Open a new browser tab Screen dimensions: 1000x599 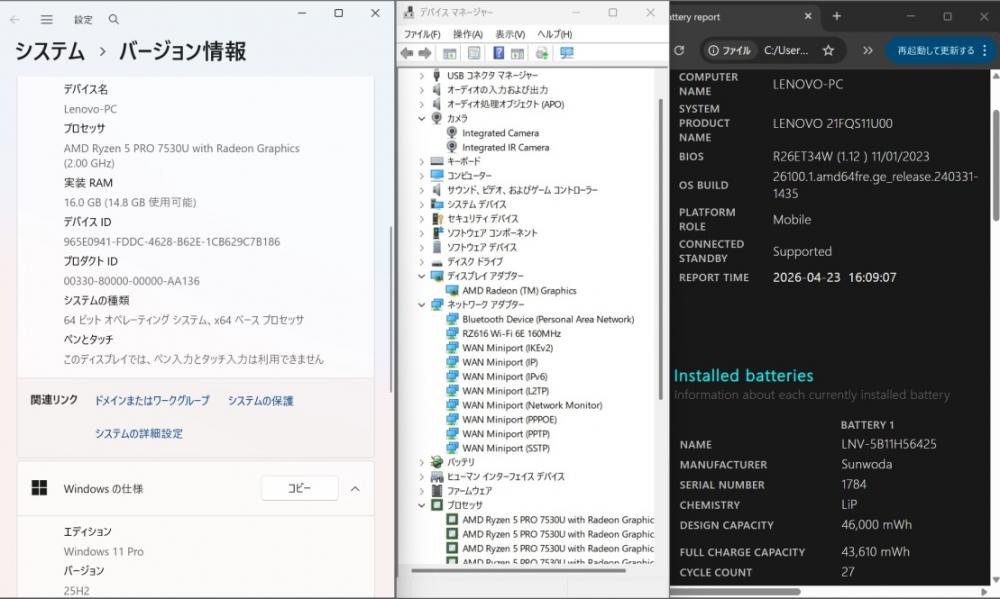tap(837, 16)
